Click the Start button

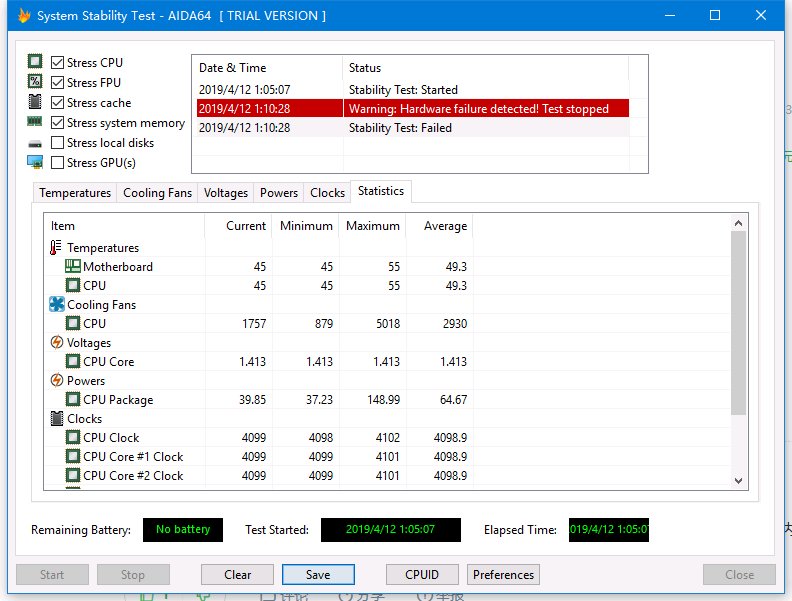click(x=52, y=575)
